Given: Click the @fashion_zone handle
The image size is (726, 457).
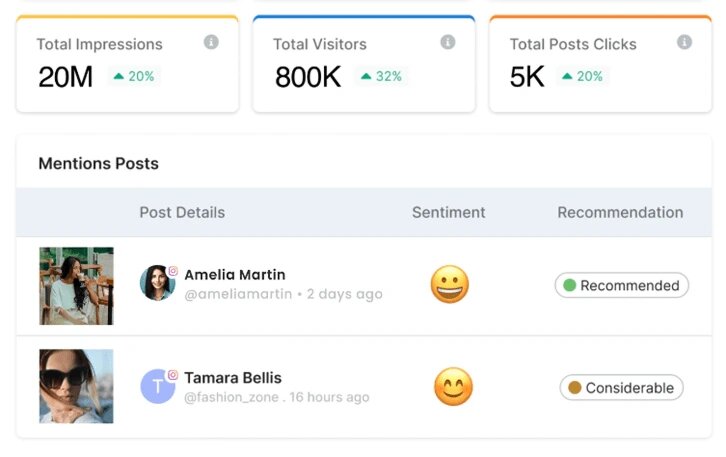Looking at the screenshot, I should [x=231, y=397].
